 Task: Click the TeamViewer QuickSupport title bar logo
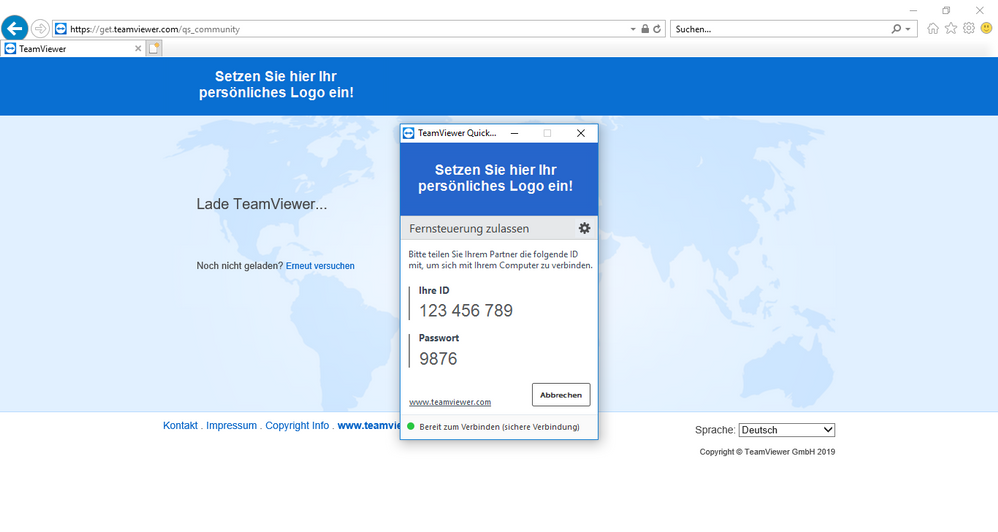409,133
